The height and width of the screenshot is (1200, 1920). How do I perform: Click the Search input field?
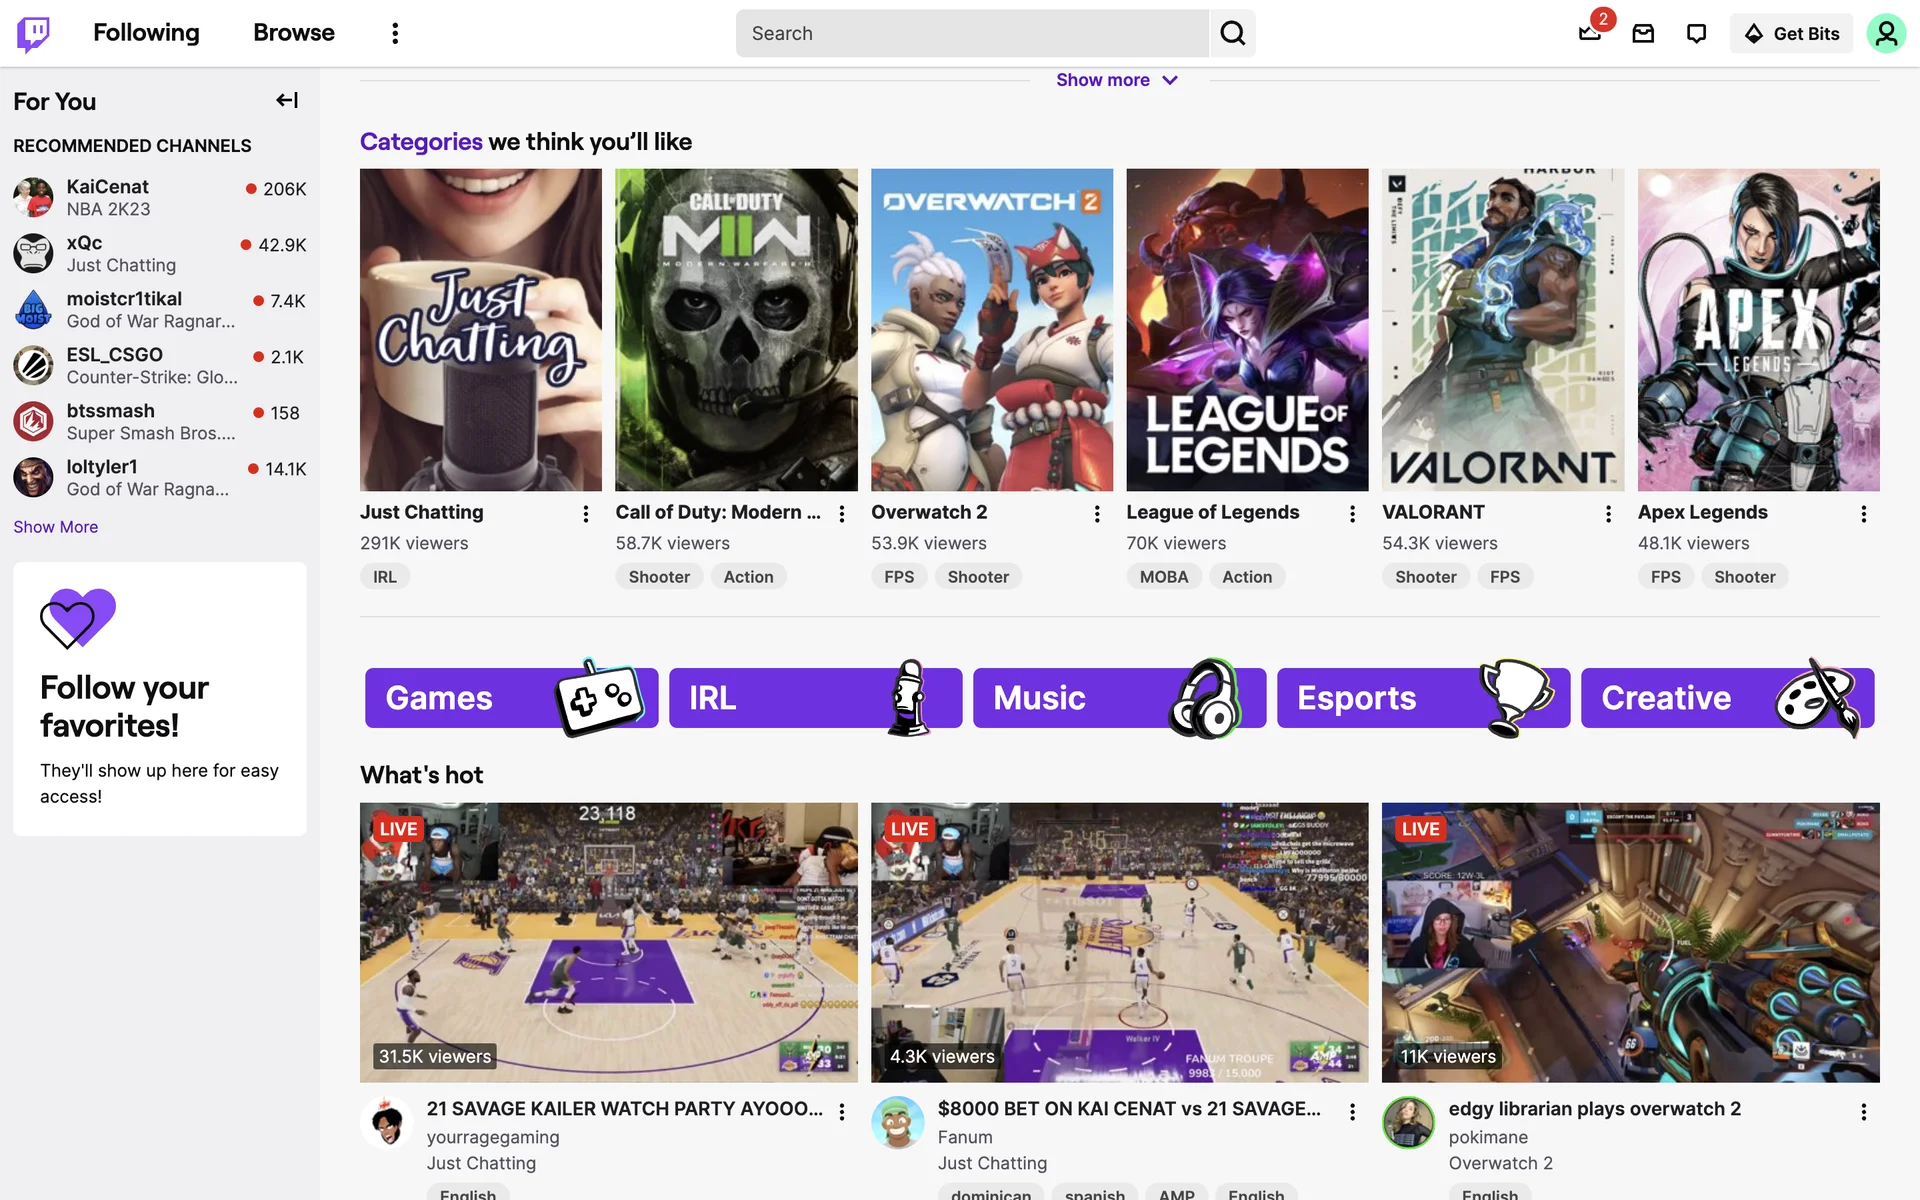coord(971,34)
